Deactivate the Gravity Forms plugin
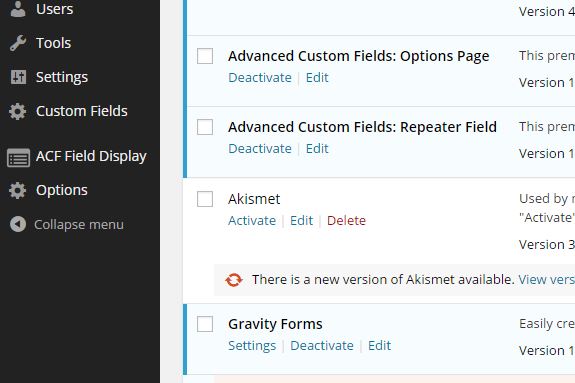 click(x=322, y=346)
